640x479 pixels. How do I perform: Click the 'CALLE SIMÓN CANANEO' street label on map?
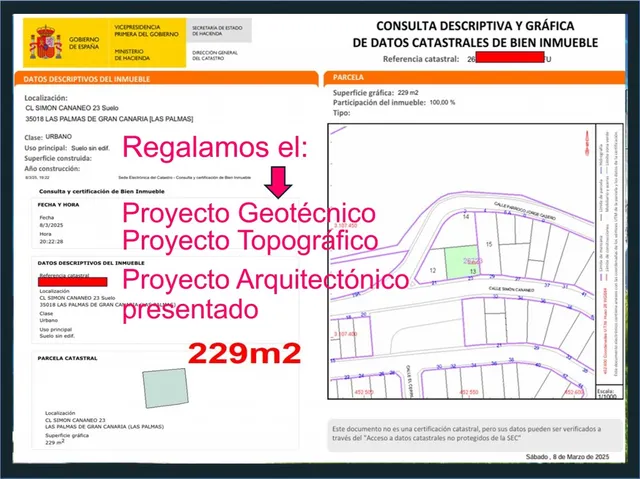[511, 289]
